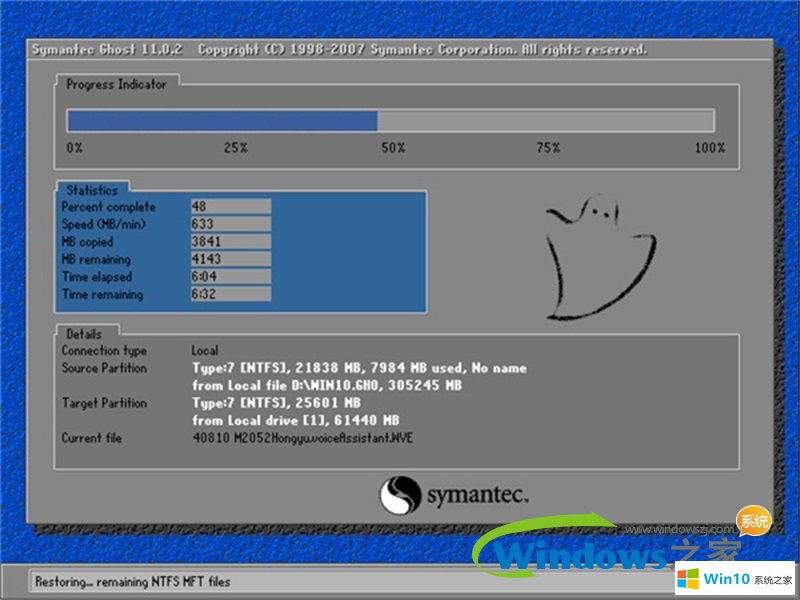Image resolution: width=800 pixels, height=600 pixels.
Task: Click the Time remaining label
Action: [103, 294]
